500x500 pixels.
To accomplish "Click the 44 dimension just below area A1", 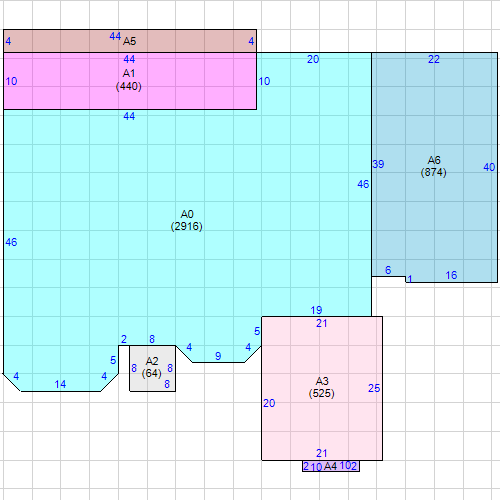I will [129, 116].
